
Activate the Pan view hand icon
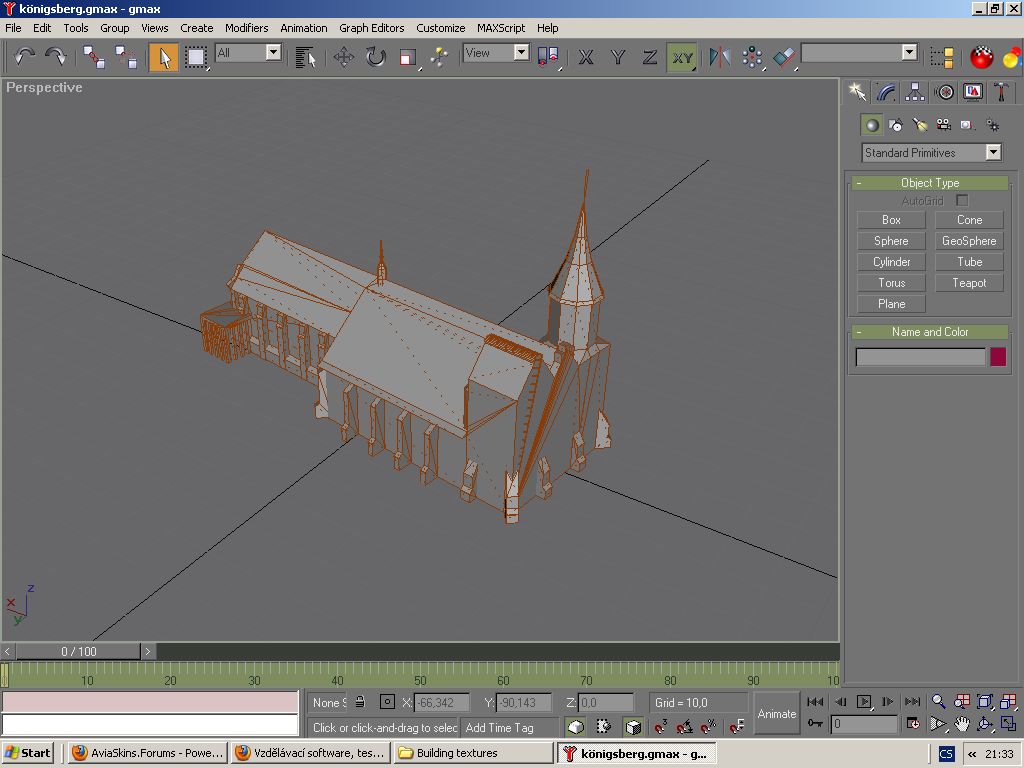pyautogui.click(x=961, y=723)
